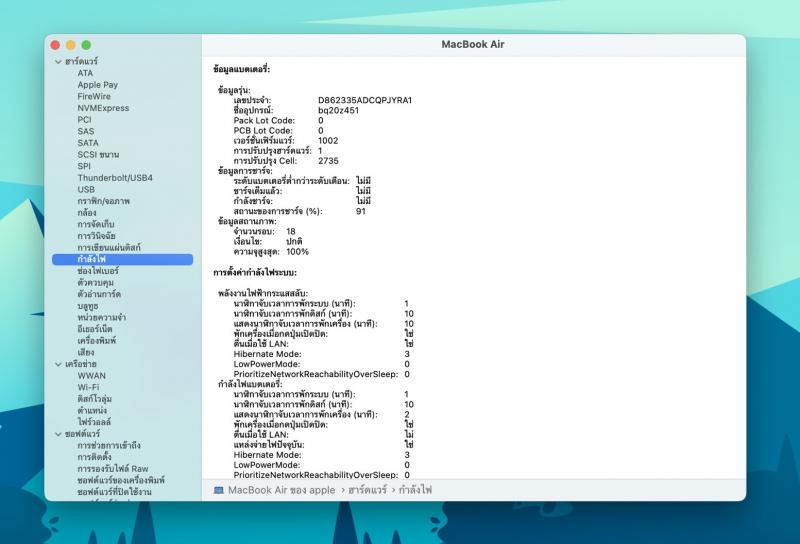This screenshot has height=544, width=800.
Task: Select NVMExpress in the sidebar
Action: click(103, 108)
